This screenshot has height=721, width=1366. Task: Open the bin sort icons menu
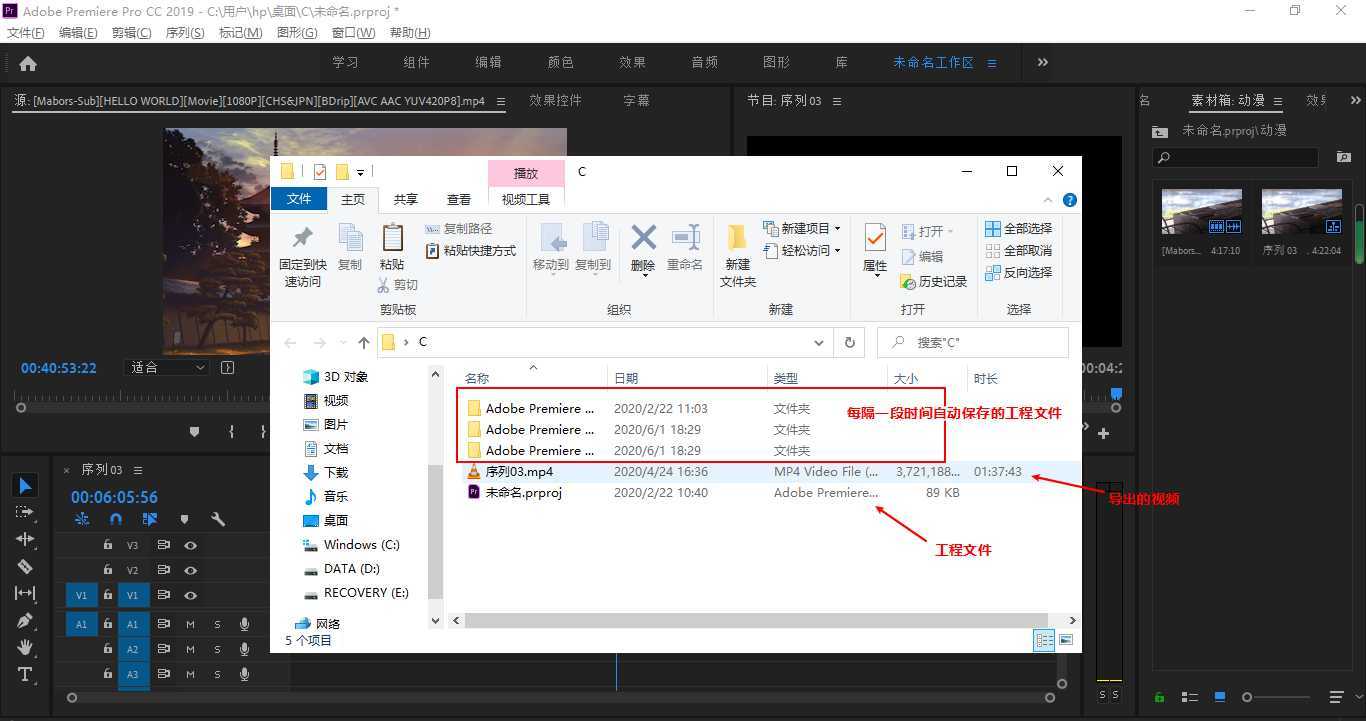click(1336, 697)
